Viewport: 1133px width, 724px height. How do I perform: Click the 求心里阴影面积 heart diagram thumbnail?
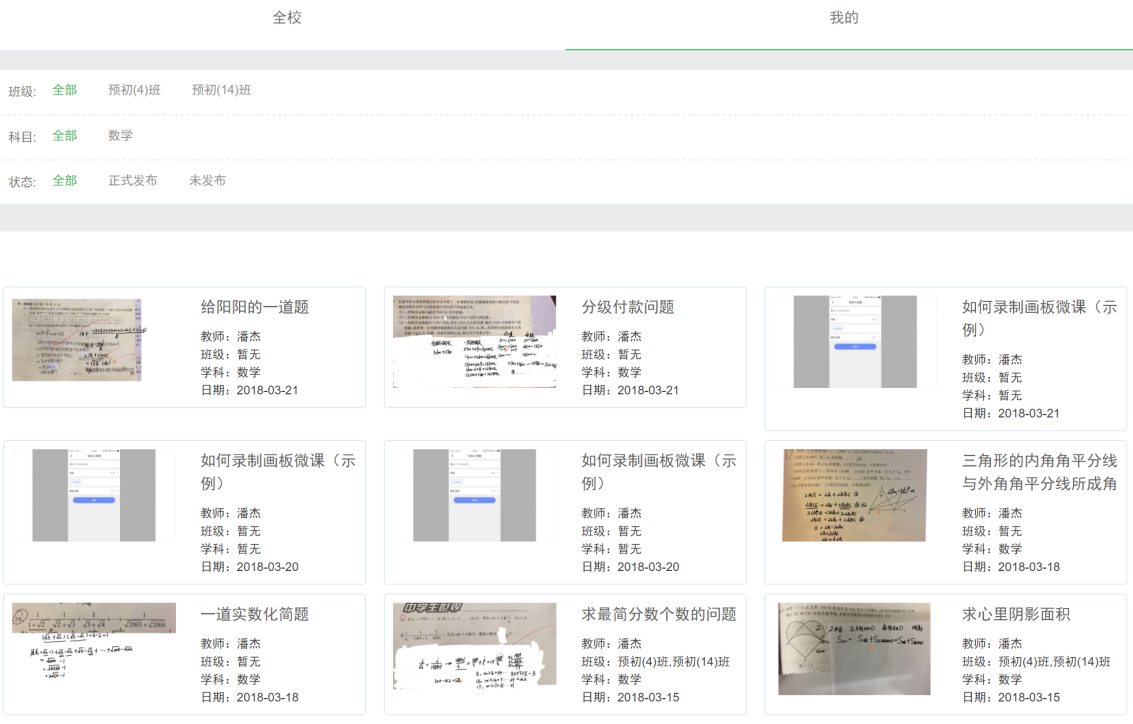855,648
